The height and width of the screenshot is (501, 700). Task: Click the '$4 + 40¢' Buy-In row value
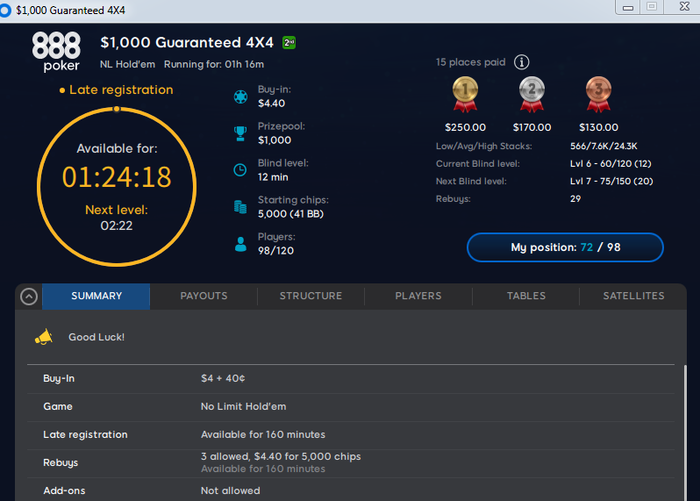tap(223, 379)
